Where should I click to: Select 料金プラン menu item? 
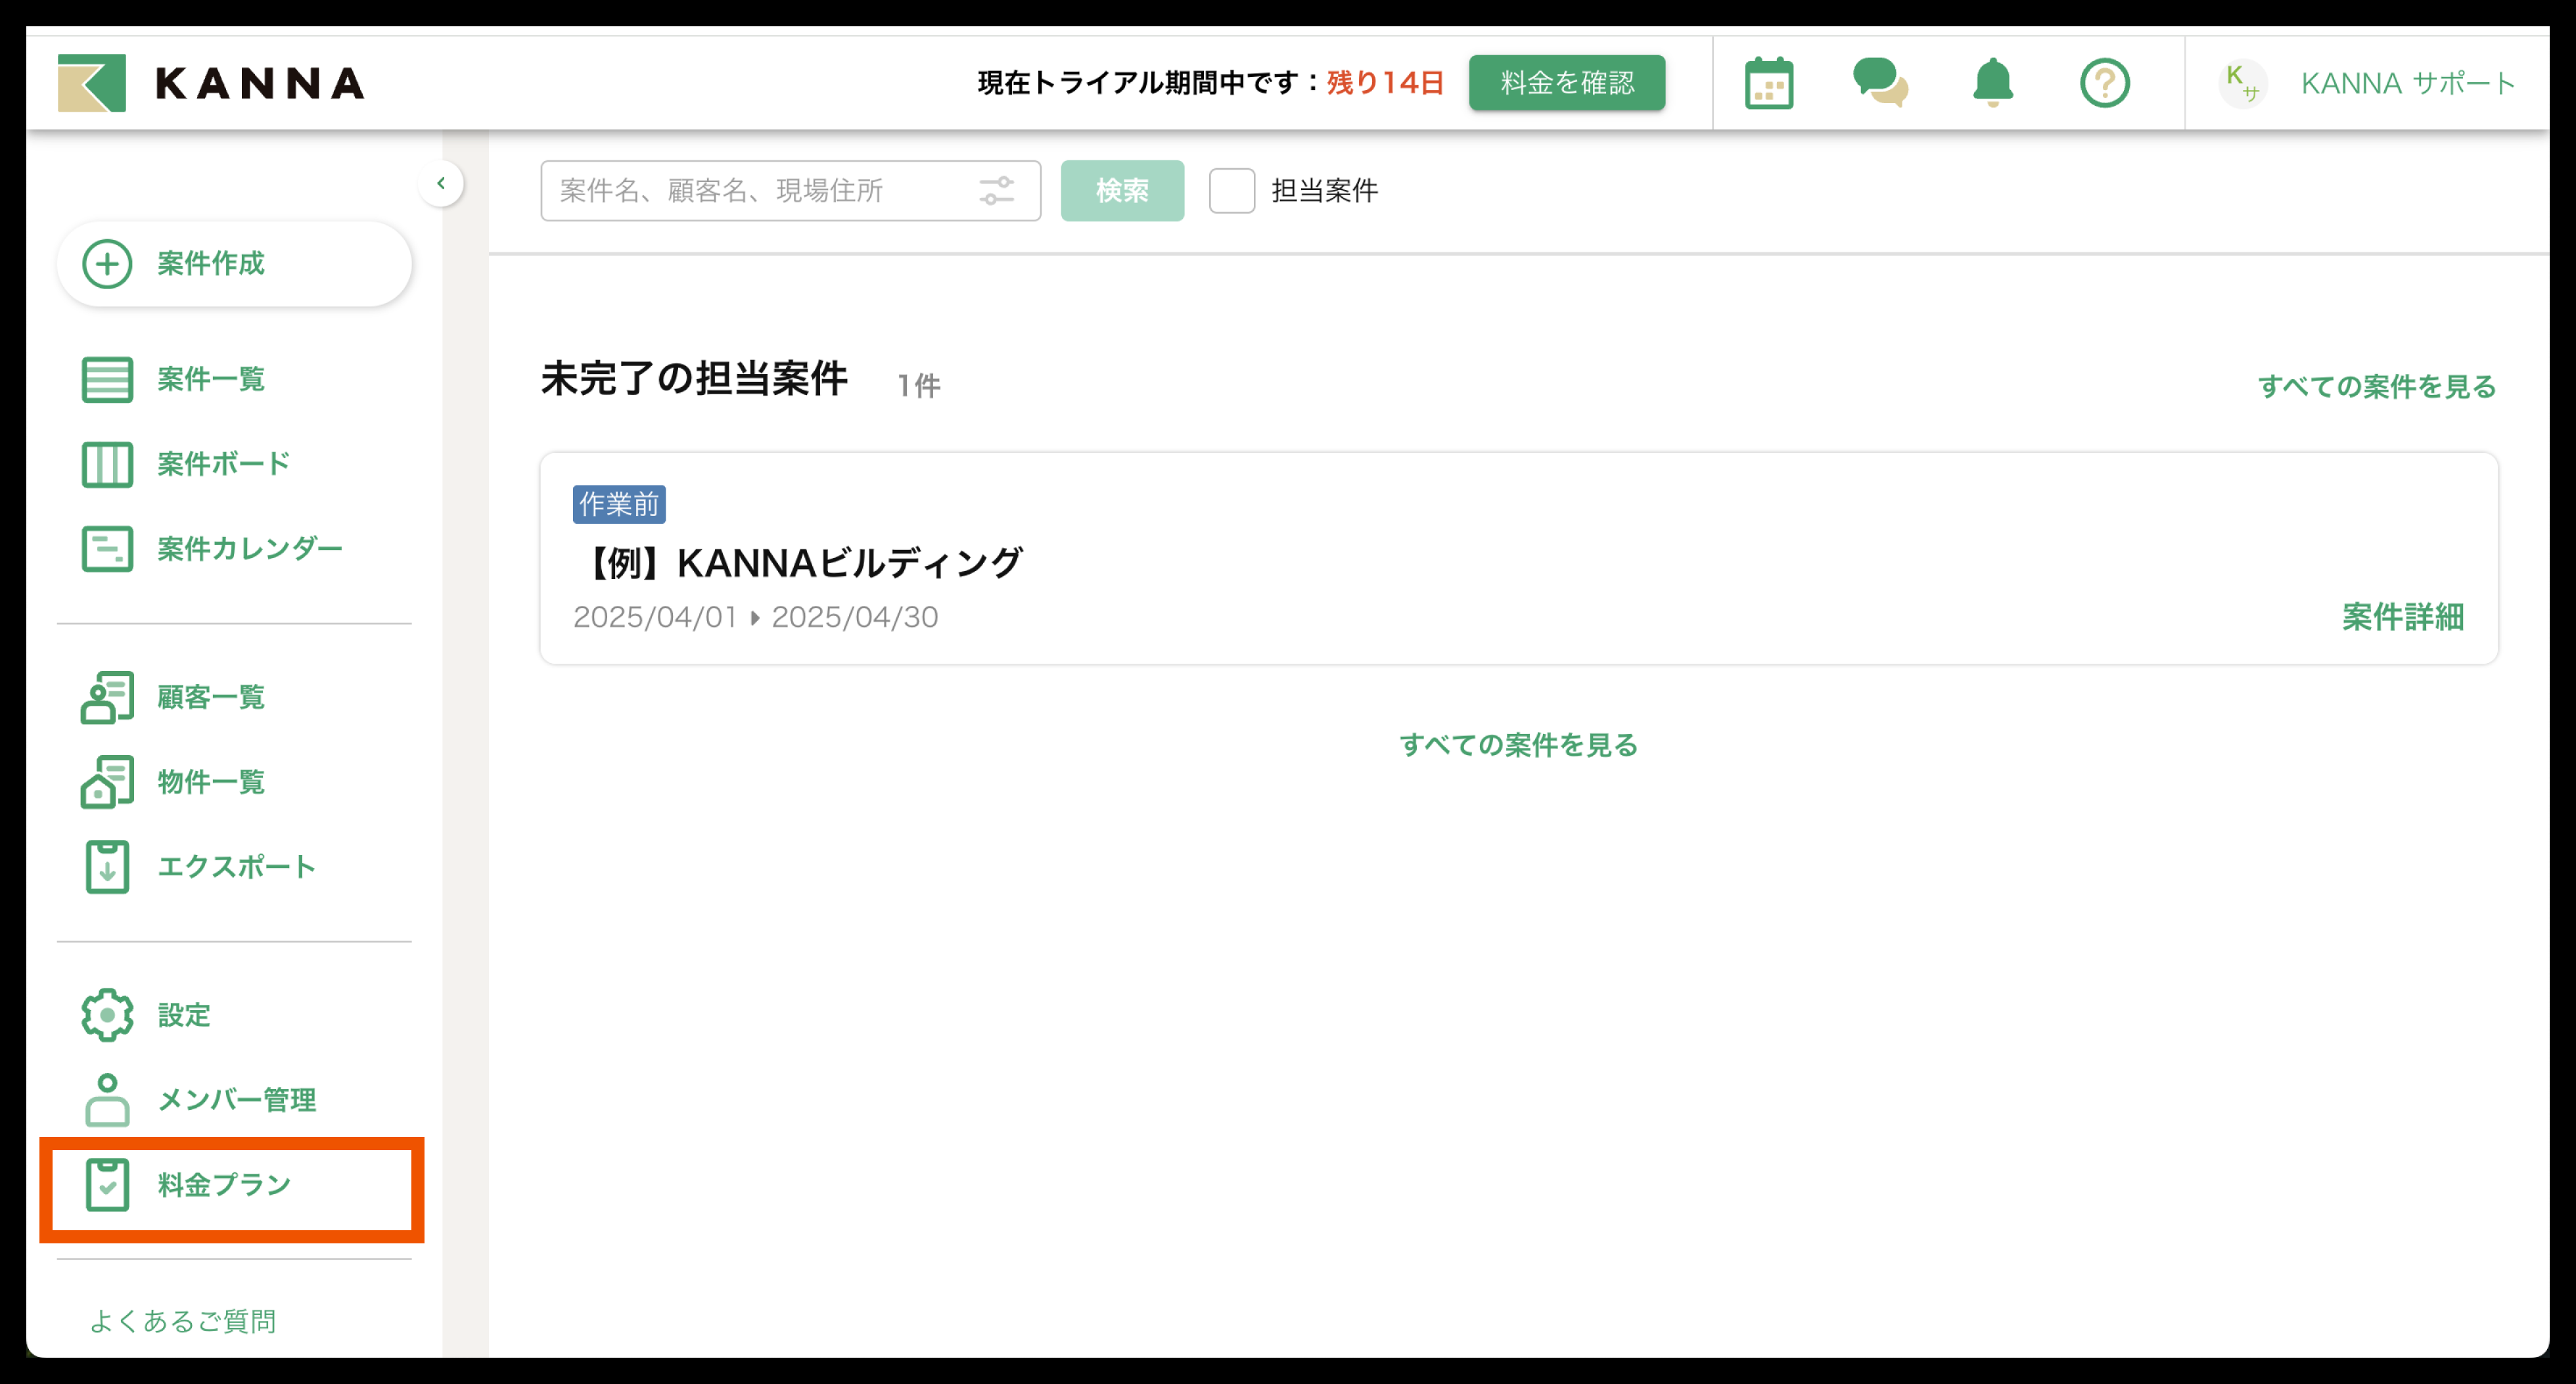click(x=224, y=1185)
